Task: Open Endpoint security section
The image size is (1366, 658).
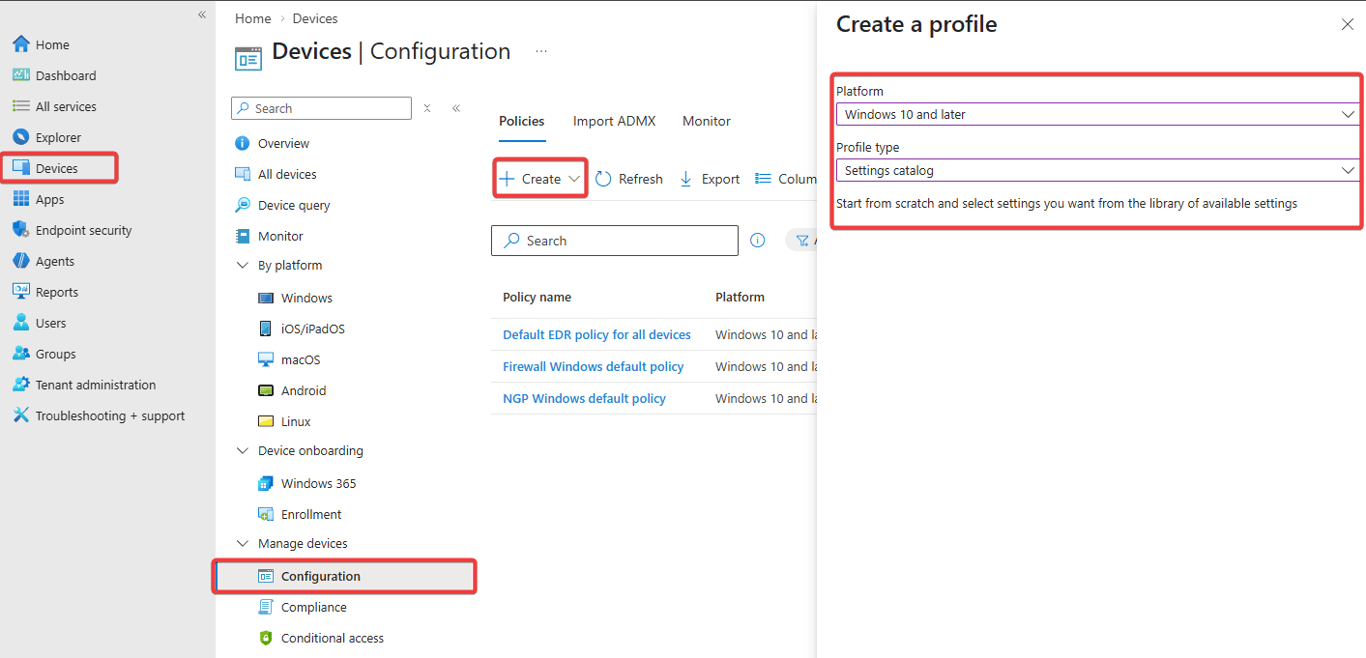Action: 84,230
